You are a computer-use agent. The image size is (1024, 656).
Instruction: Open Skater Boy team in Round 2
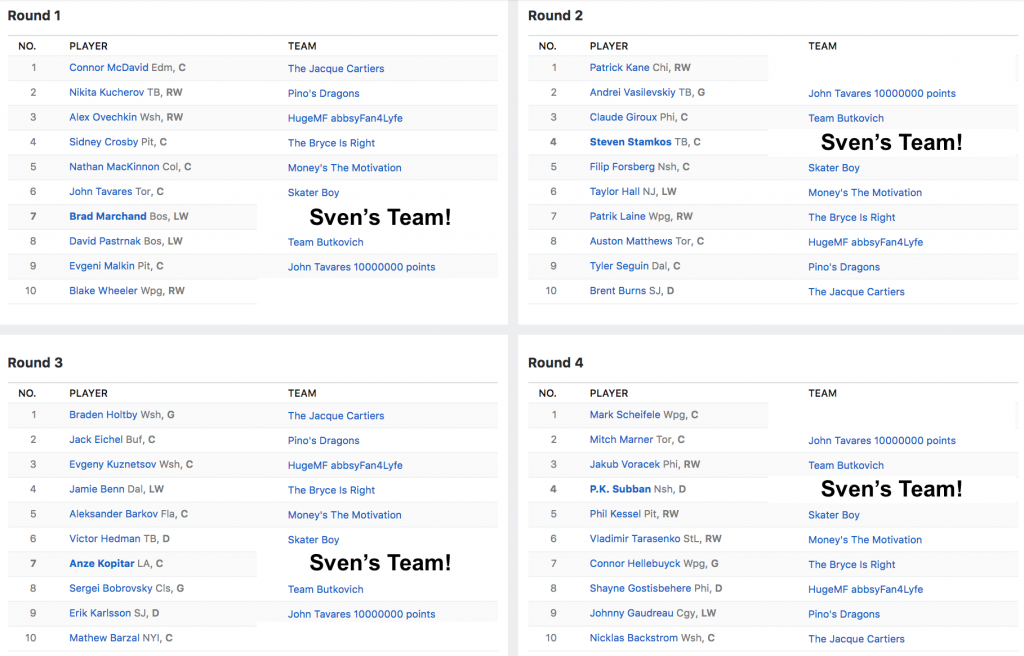(834, 168)
